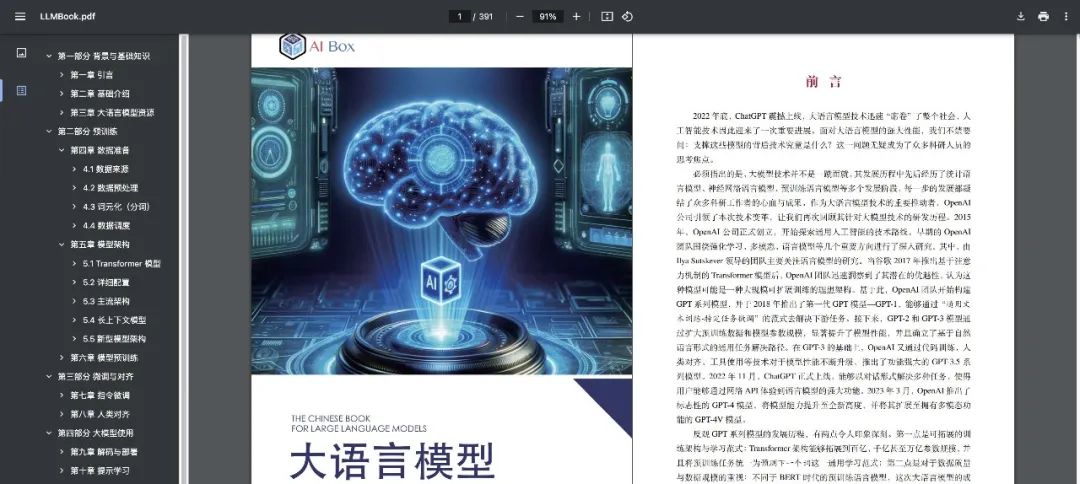Go to 第五章 模型架构 chapter
The image size is (1080, 484).
tap(100, 244)
